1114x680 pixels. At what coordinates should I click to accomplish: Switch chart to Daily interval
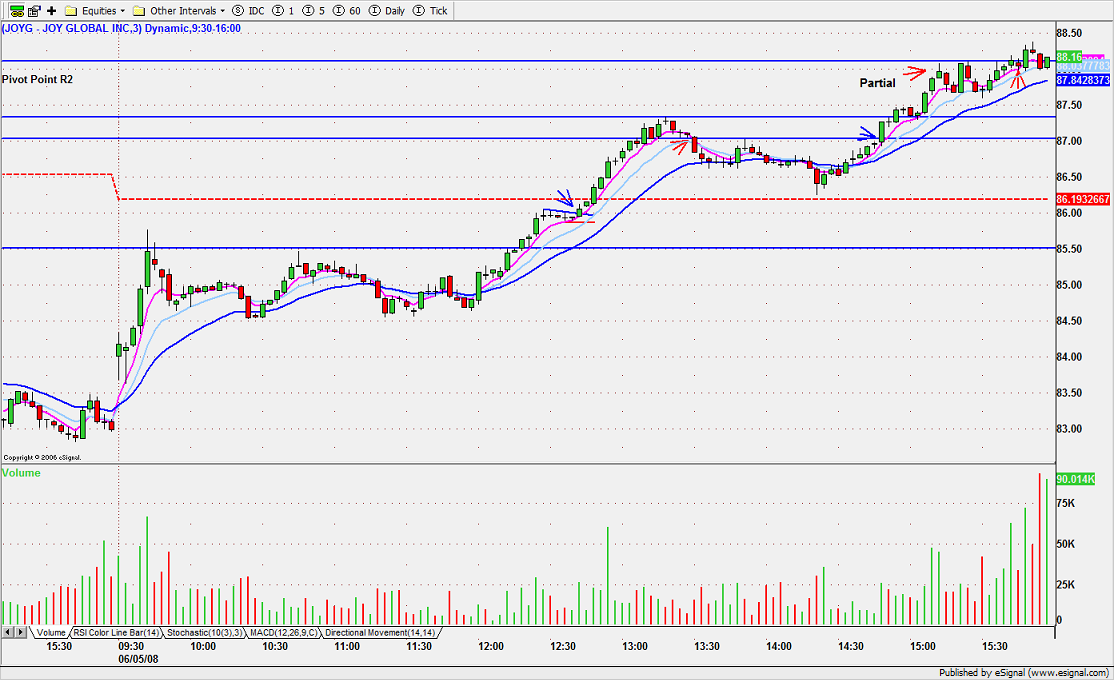387,11
